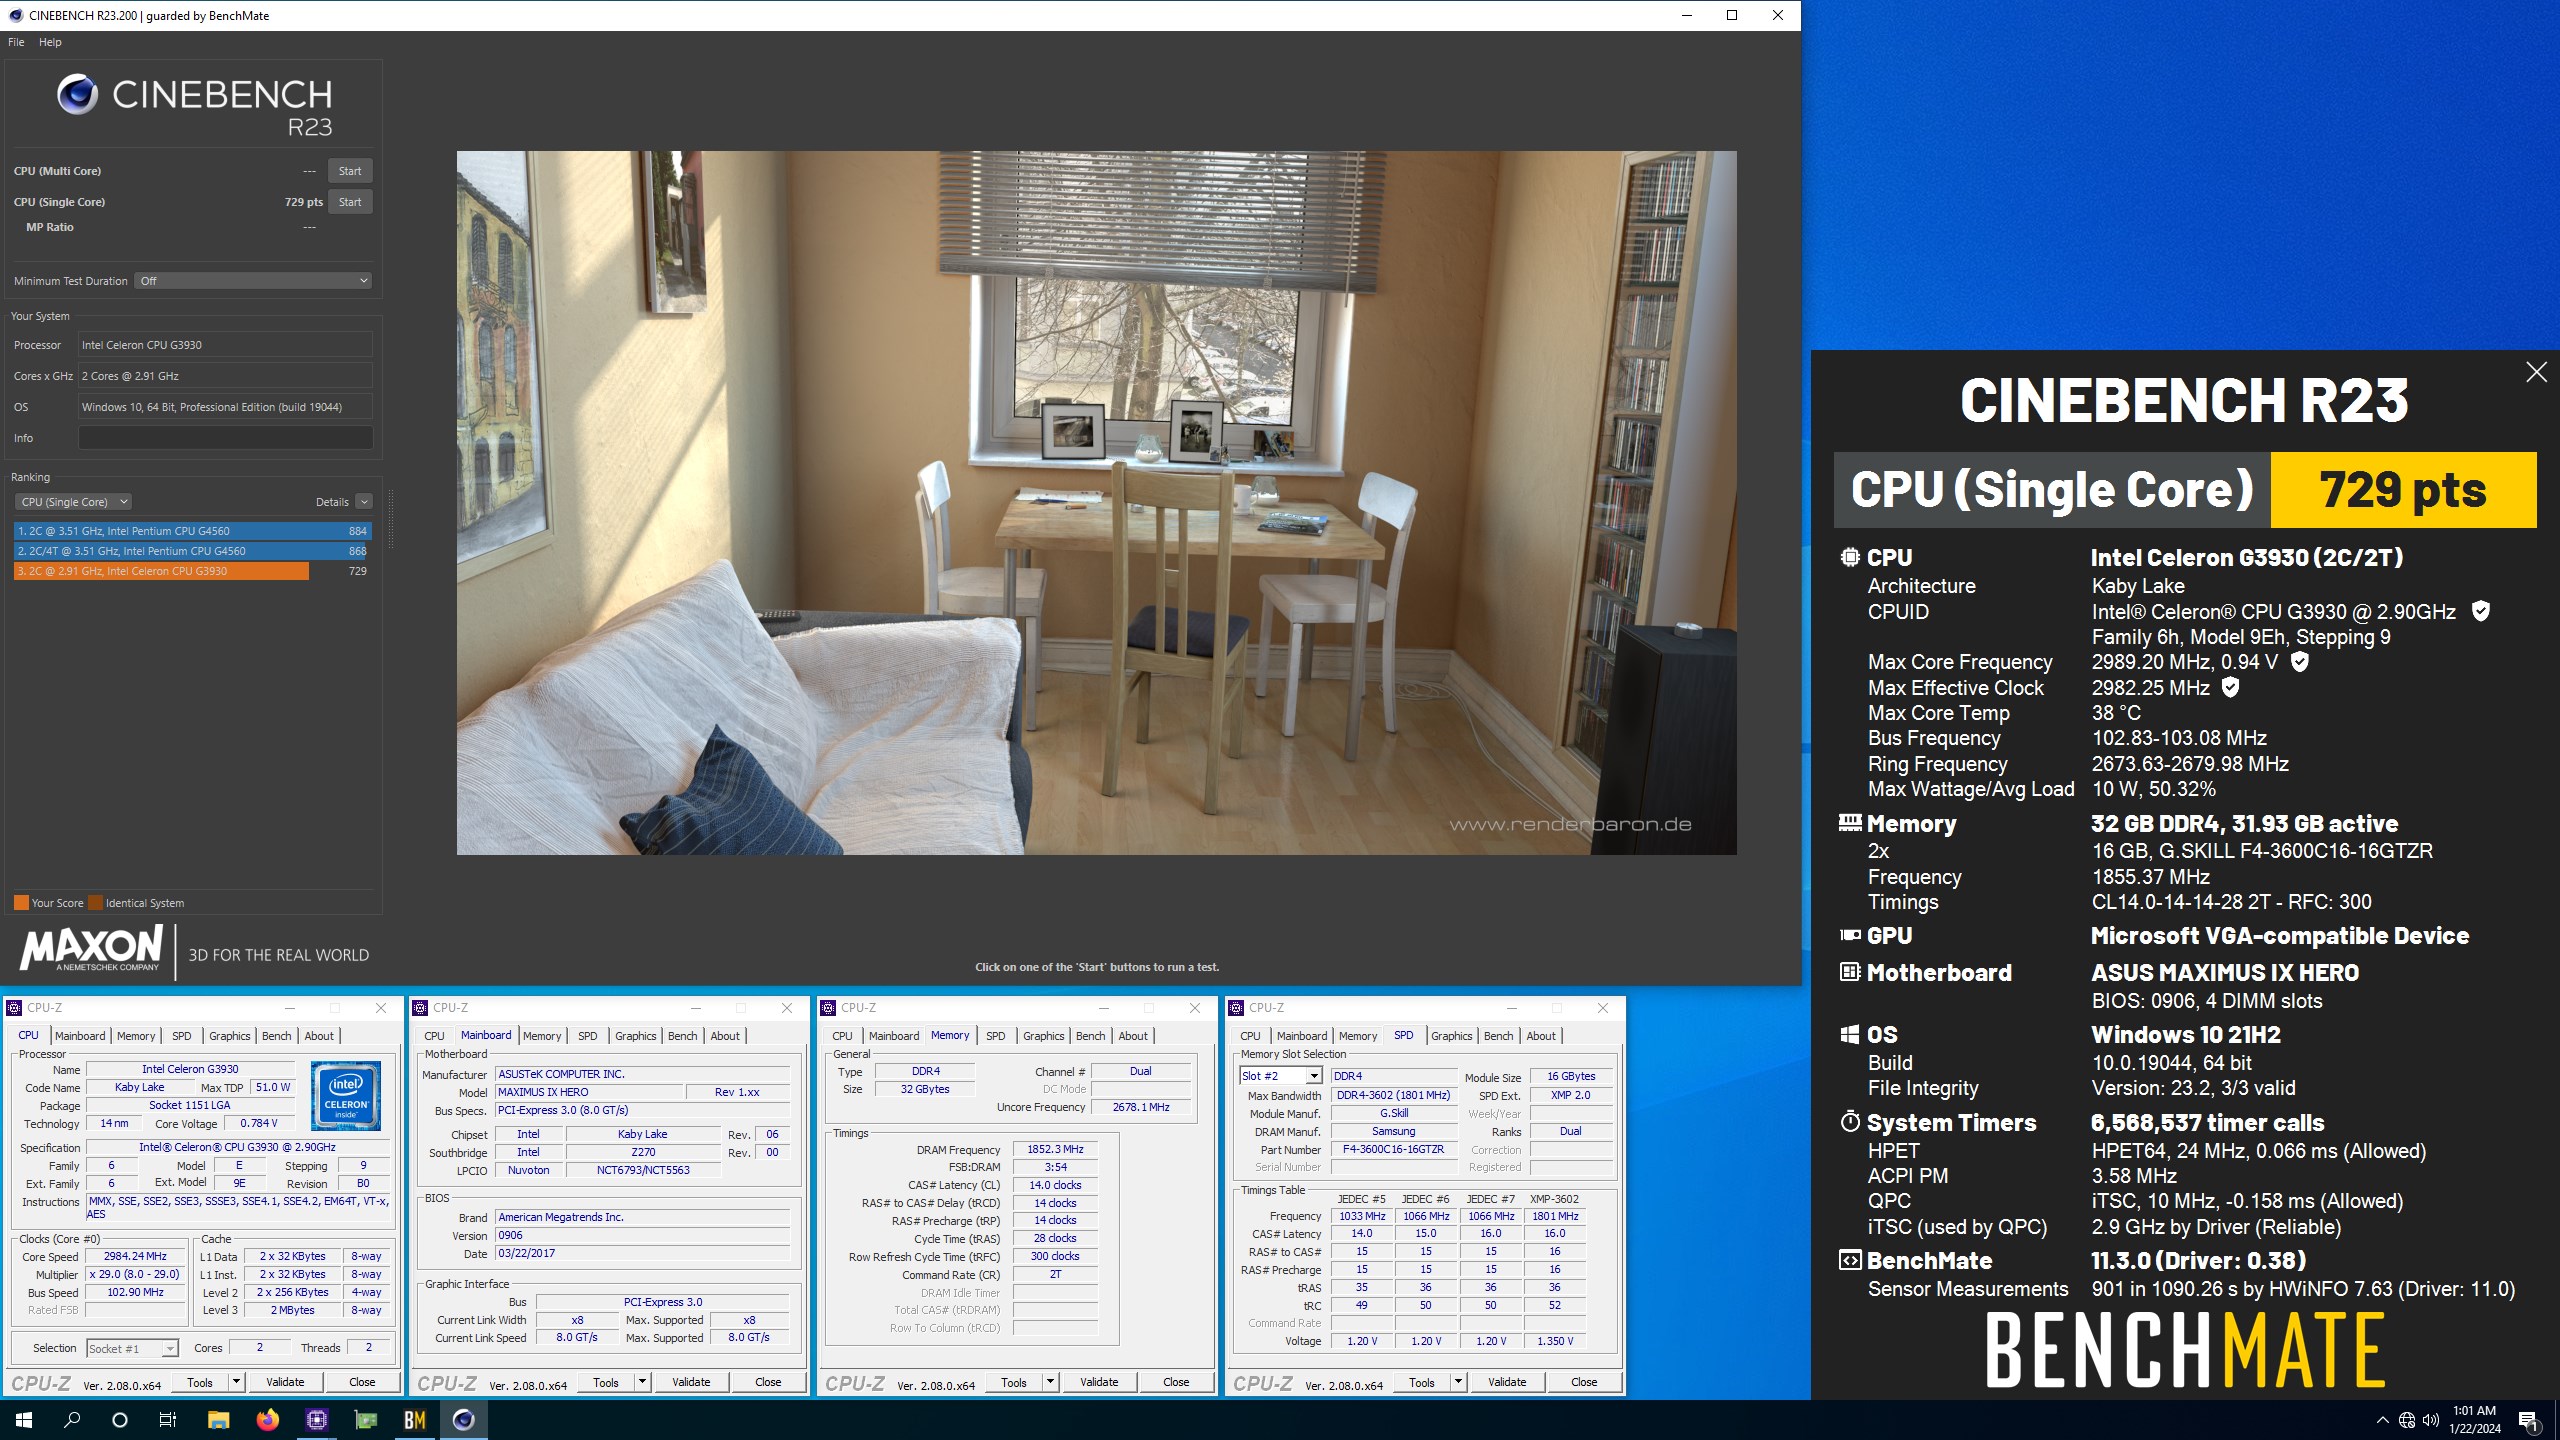This screenshot has width=2560, height=1440.
Task: Click XMP-3602 column header
Action: 1554,1199
